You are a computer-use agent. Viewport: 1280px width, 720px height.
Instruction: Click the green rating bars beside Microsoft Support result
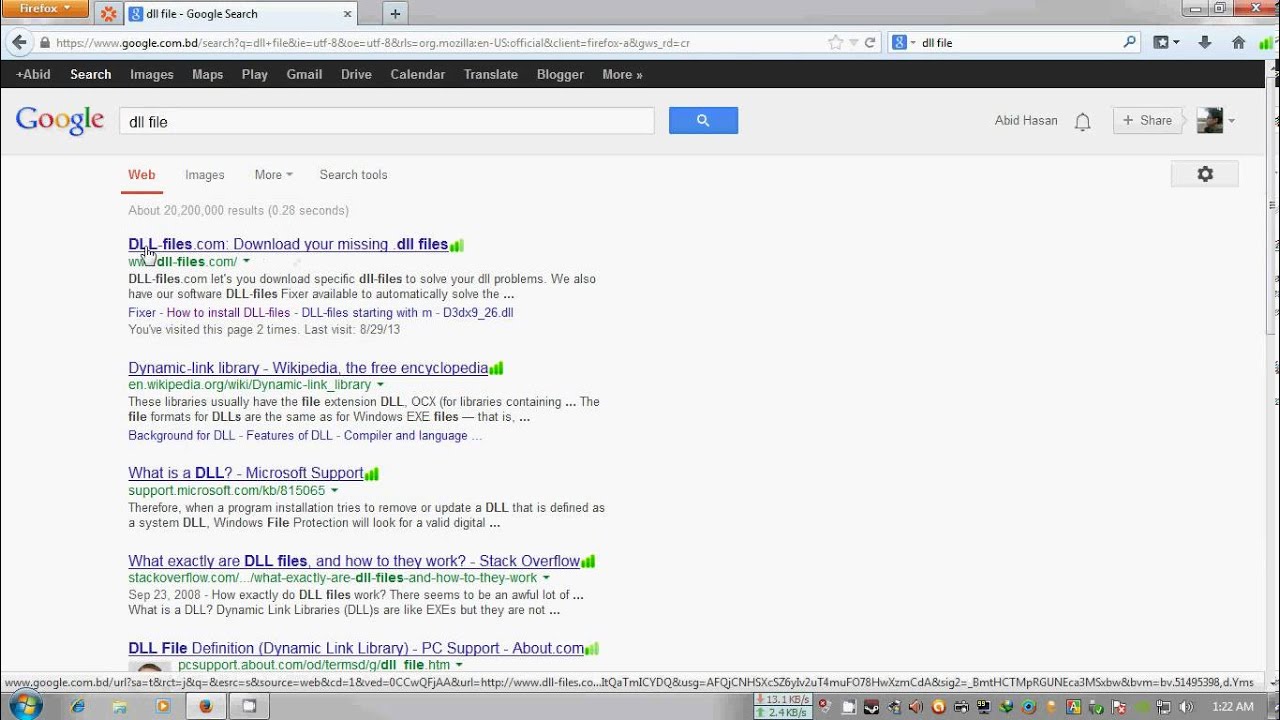(372, 474)
